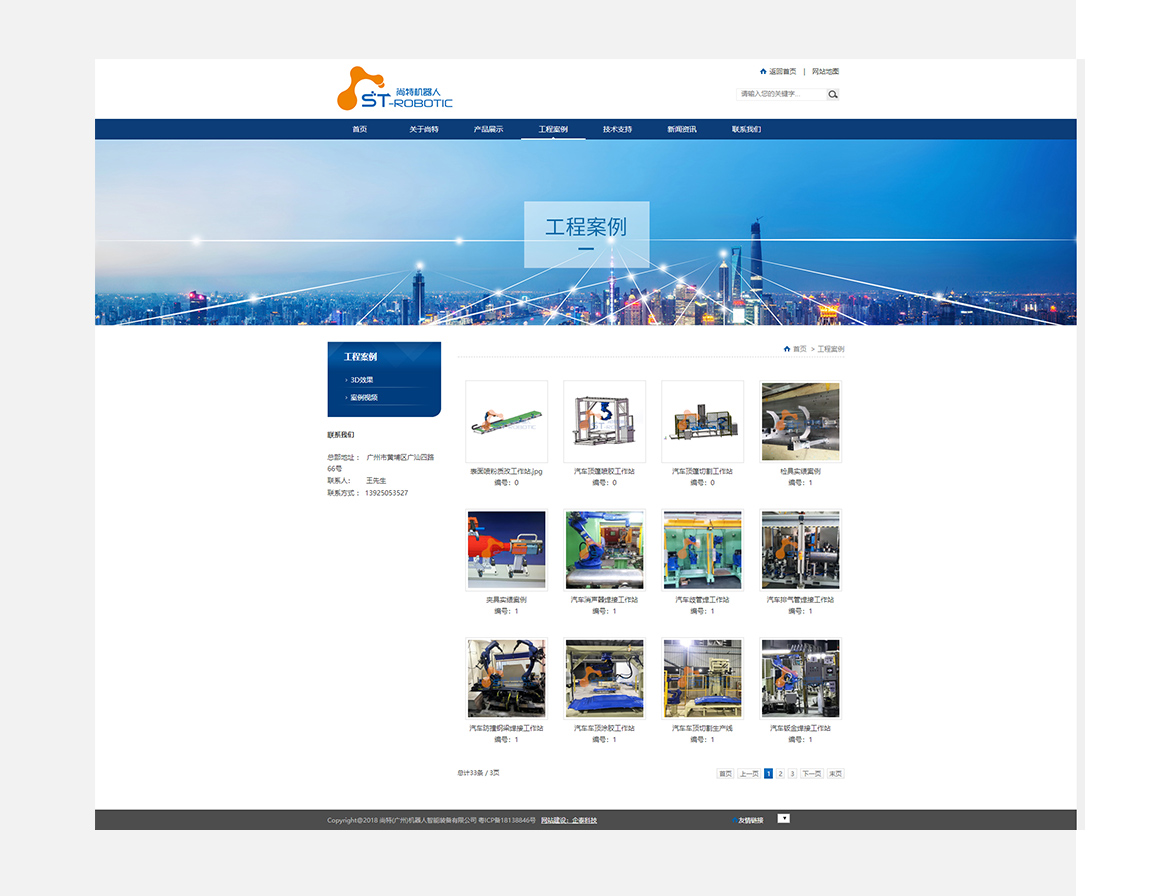Open the 汽车顶篷喷胶工作站 thumbnail
This screenshot has width=1170, height=896.
point(604,421)
